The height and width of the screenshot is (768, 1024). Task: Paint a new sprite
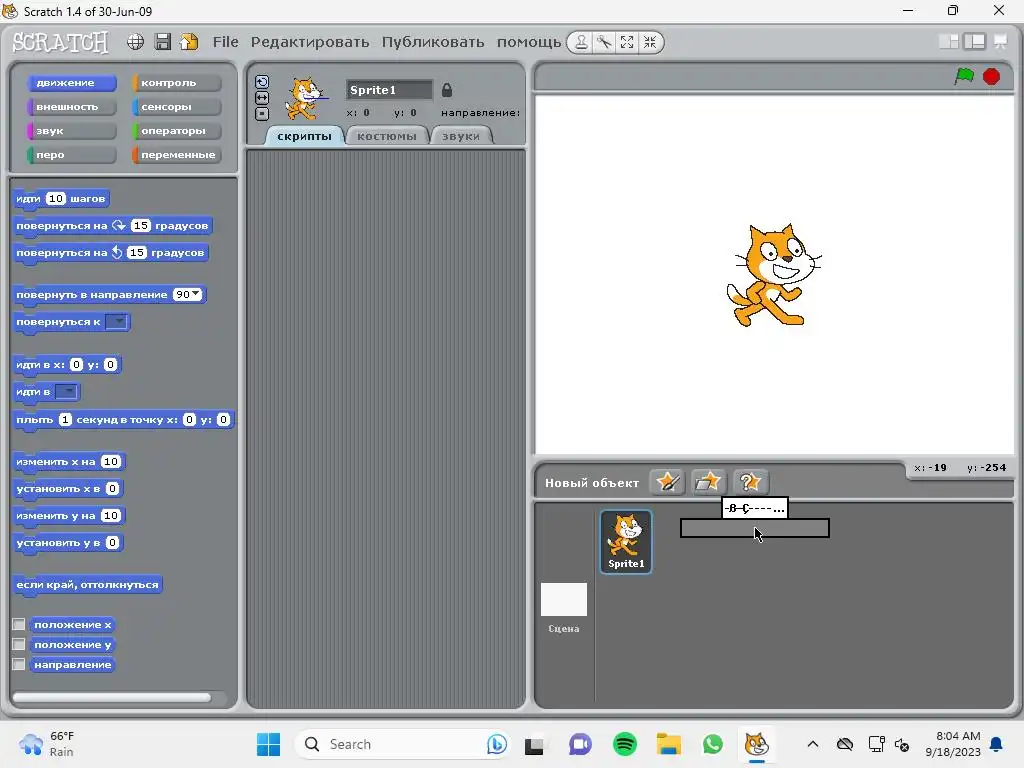pos(667,483)
